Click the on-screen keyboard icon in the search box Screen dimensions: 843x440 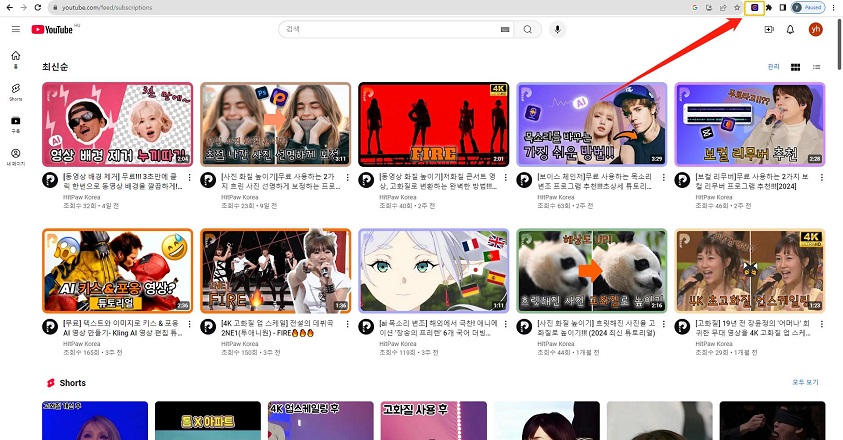click(505, 30)
